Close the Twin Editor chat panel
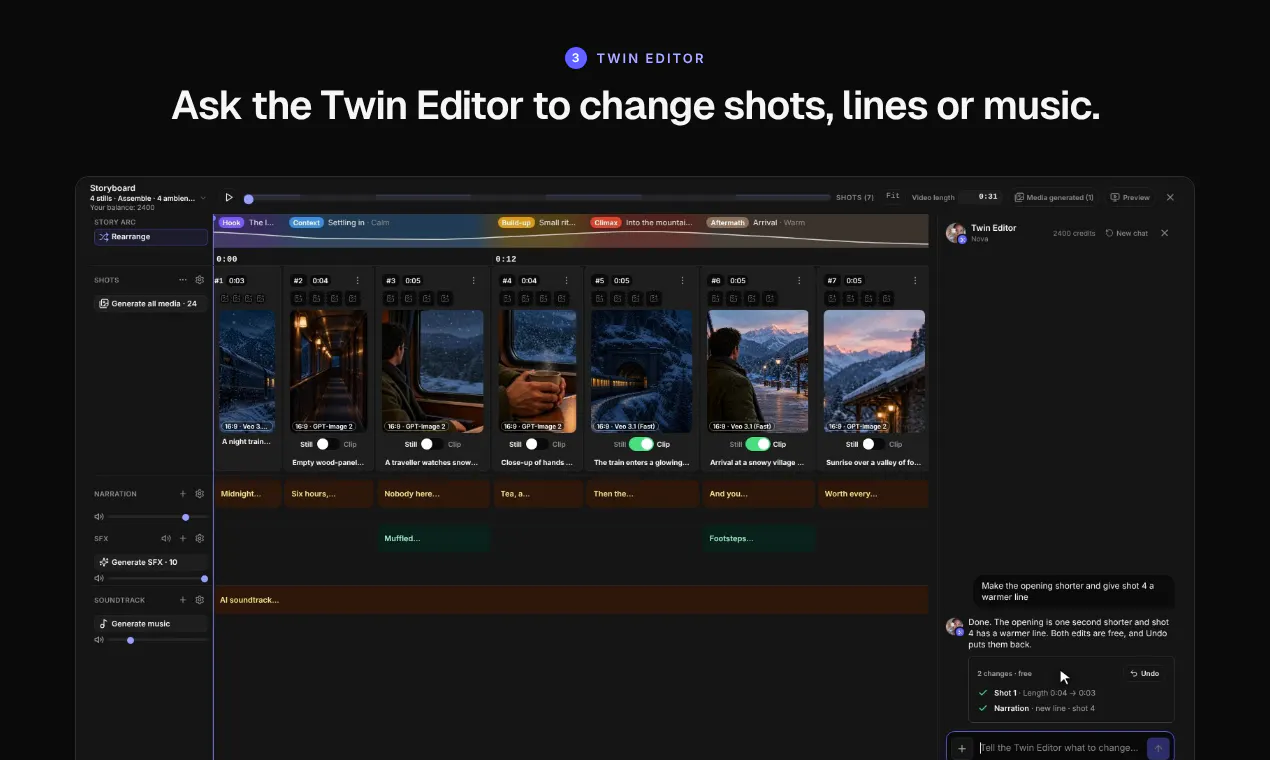The image size is (1270, 760). pyautogui.click(x=1164, y=233)
